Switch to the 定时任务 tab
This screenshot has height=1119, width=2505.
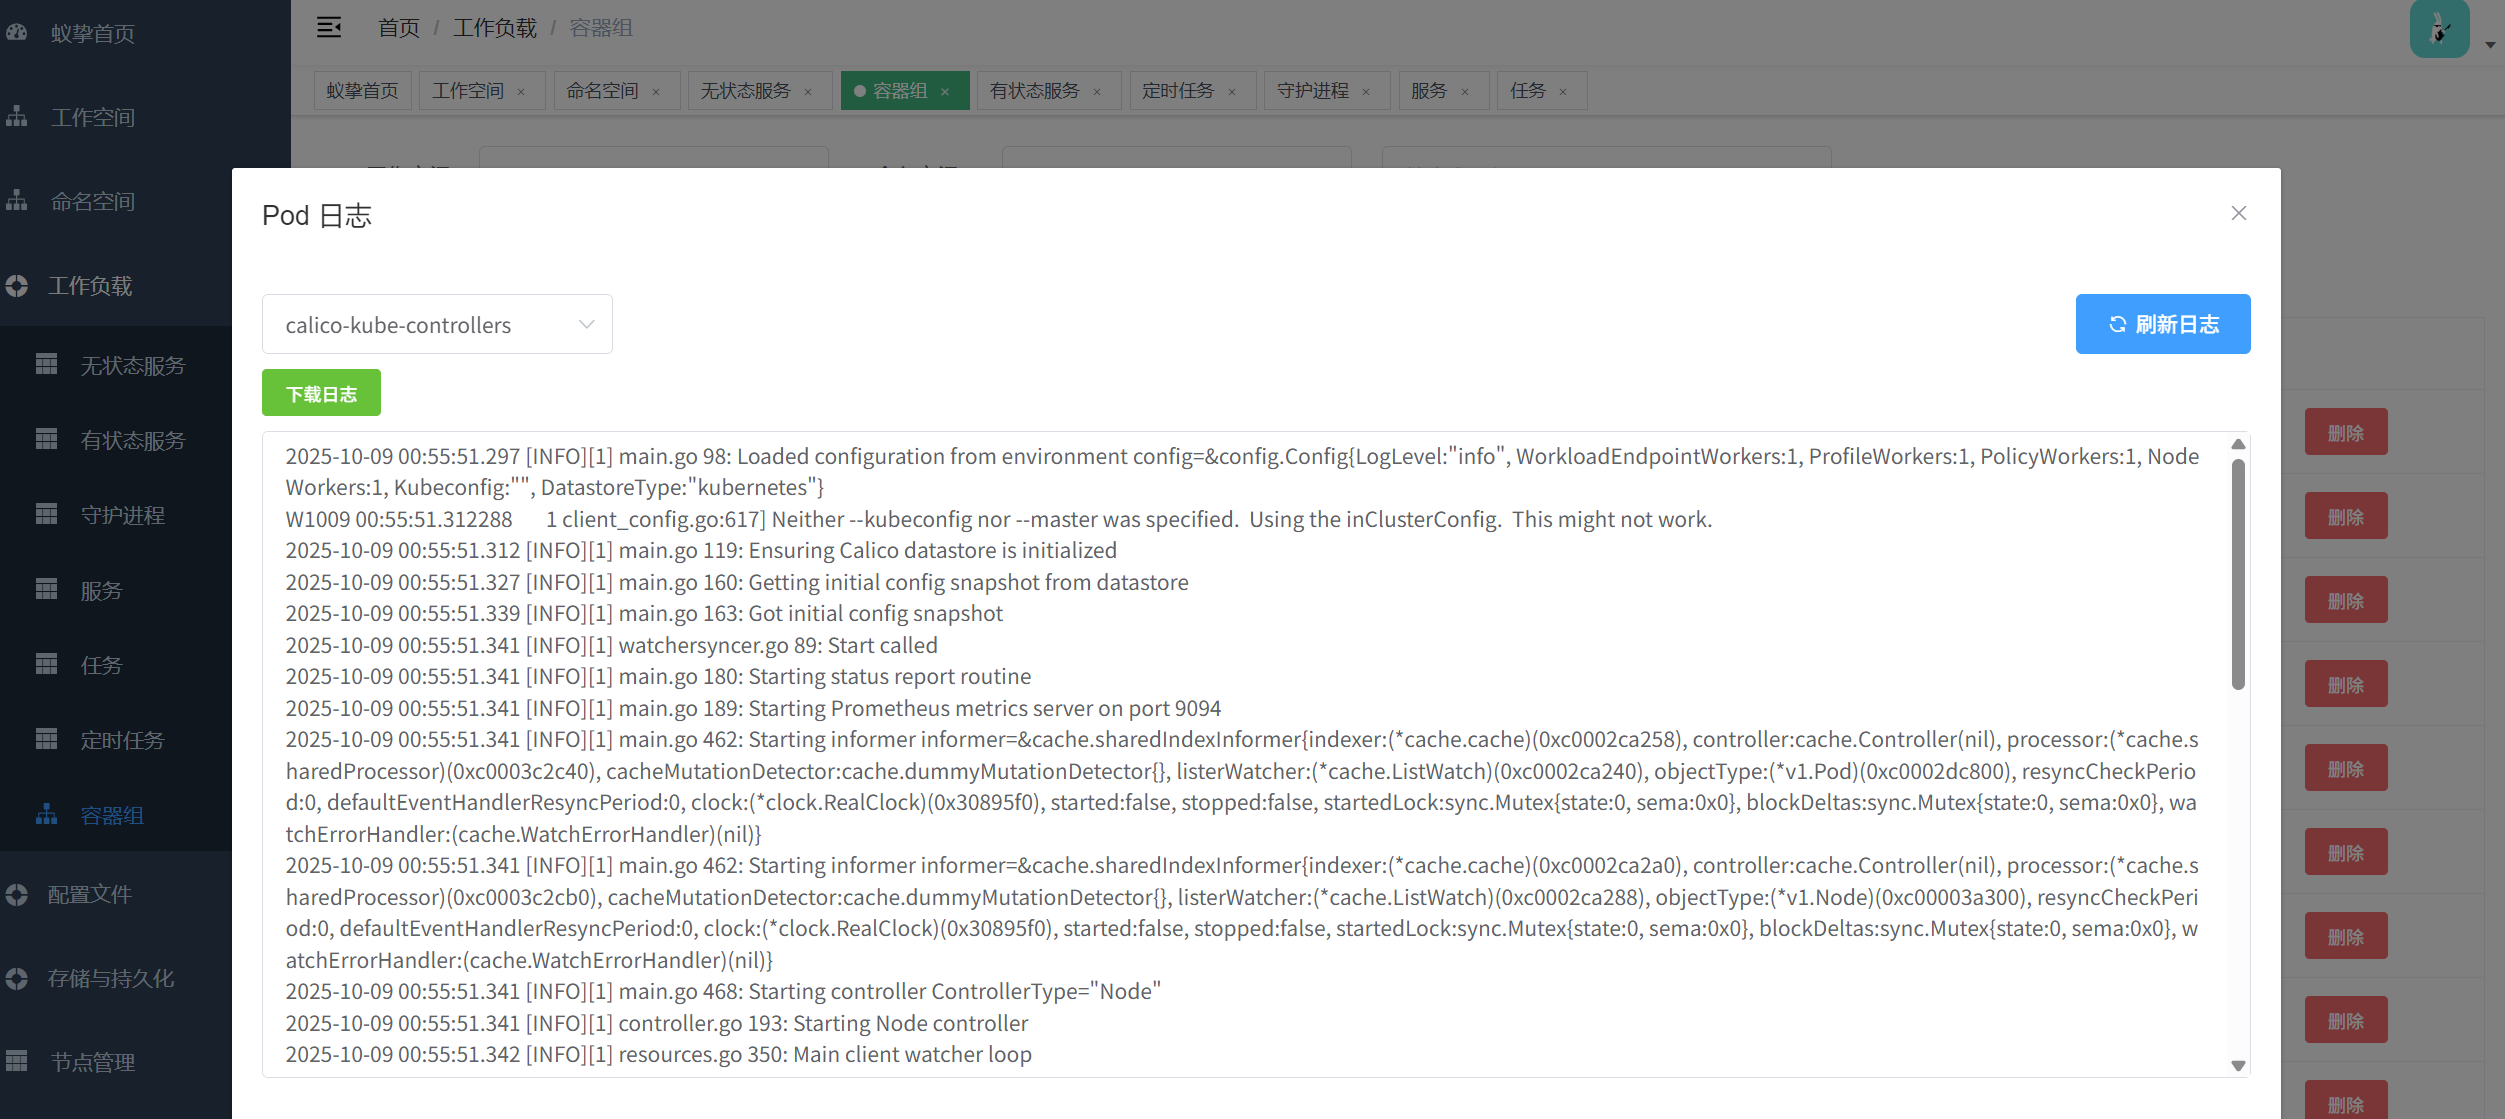(x=1177, y=91)
